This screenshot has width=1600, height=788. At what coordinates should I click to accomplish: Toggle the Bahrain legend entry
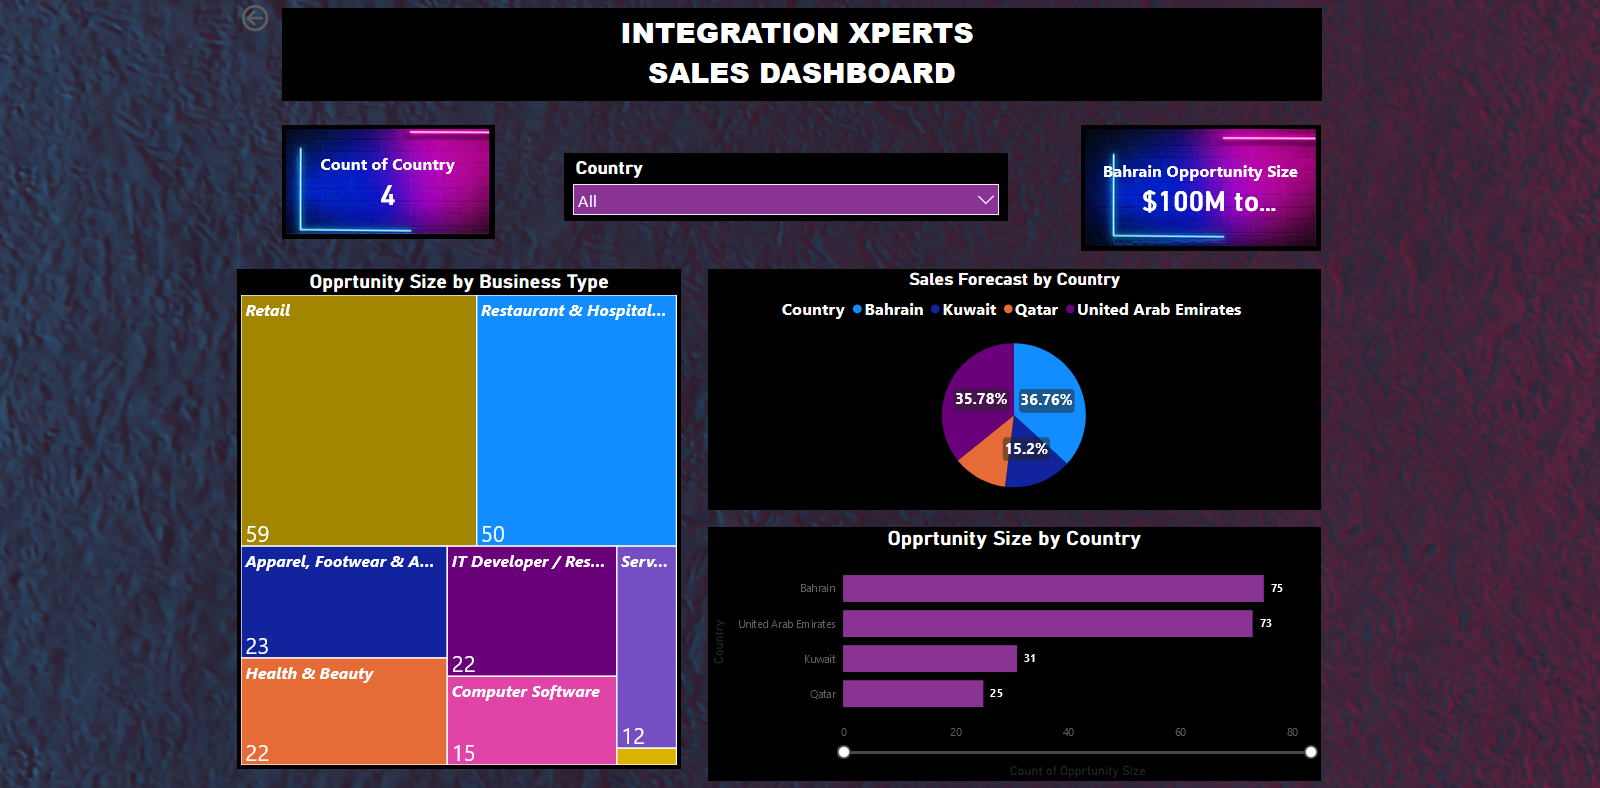[888, 310]
